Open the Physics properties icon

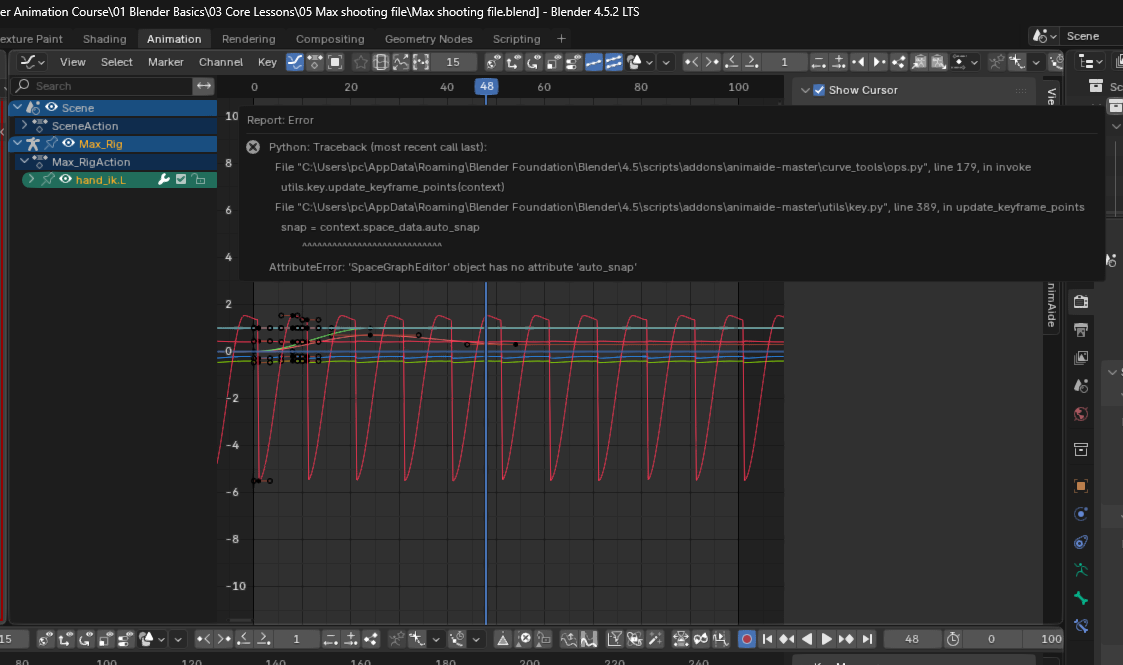(x=1081, y=514)
